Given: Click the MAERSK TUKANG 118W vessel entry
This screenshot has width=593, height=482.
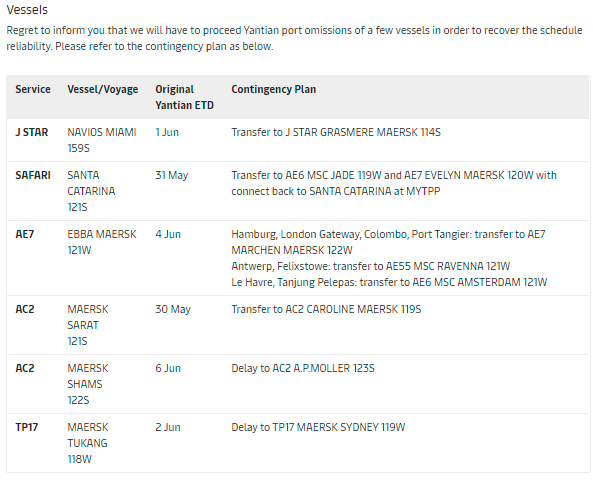Looking at the screenshot, I should [88, 443].
